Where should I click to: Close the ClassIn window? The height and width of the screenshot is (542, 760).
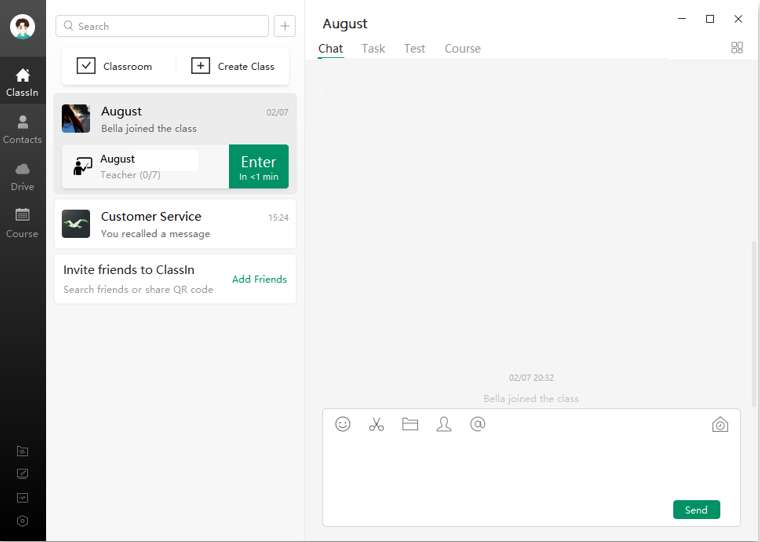738,18
